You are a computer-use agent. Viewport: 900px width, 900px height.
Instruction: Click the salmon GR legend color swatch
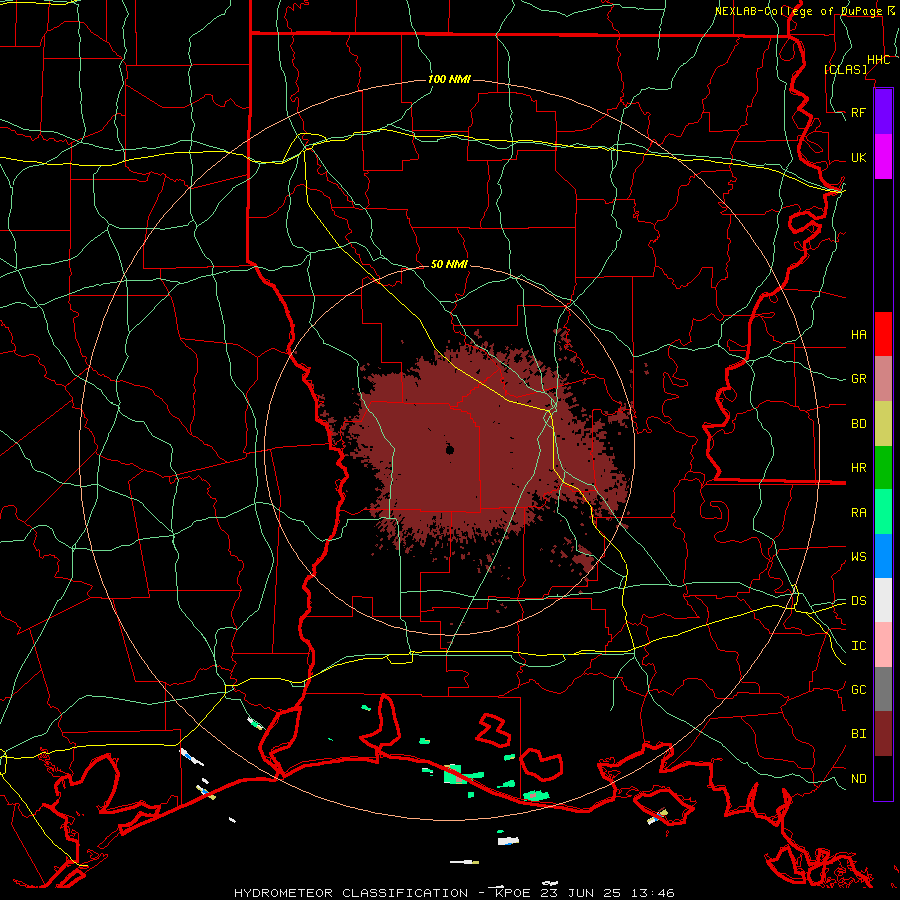(x=883, y=378)
